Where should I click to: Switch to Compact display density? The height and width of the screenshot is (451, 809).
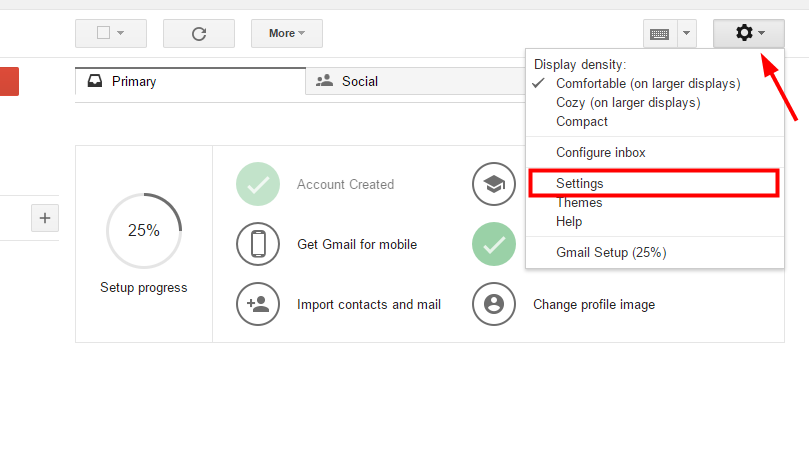pyautogui.click(x=582, y=122)
